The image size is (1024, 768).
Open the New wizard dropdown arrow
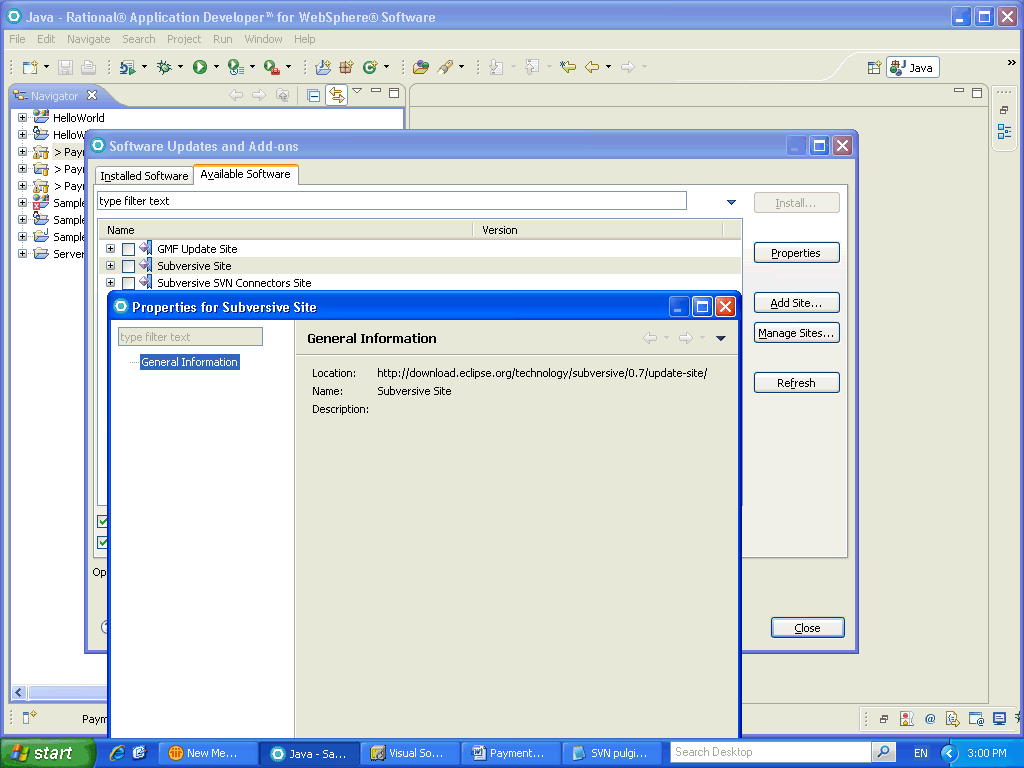pos(46,67)
